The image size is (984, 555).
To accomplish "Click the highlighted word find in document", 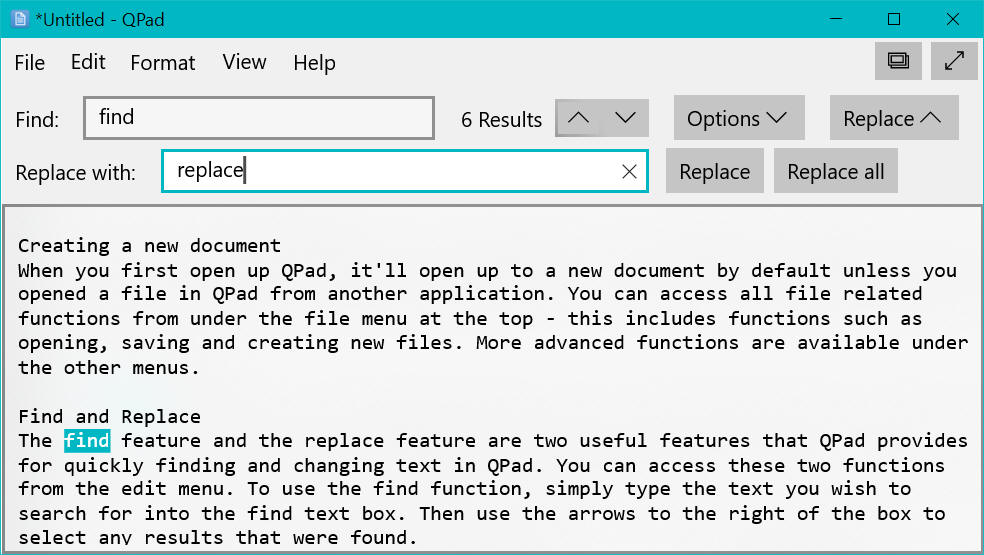I will pos(87,441).
